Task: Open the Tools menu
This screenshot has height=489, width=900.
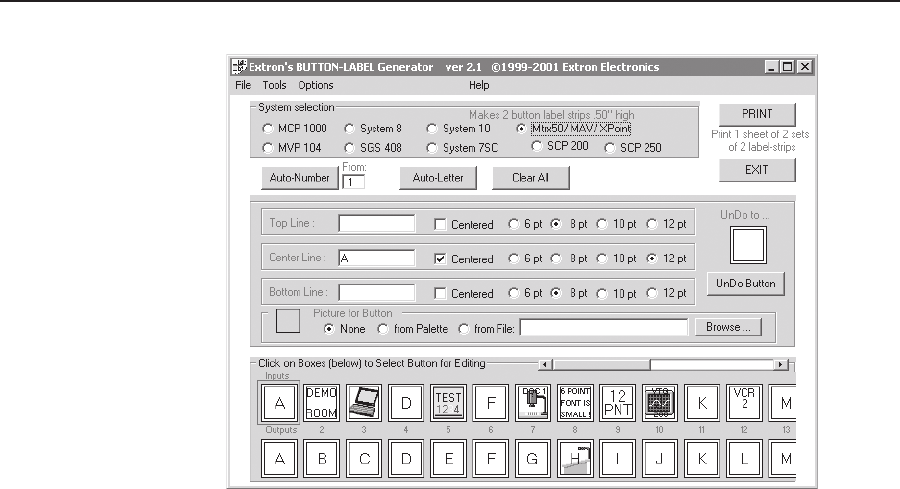Action: pos(274,85)
